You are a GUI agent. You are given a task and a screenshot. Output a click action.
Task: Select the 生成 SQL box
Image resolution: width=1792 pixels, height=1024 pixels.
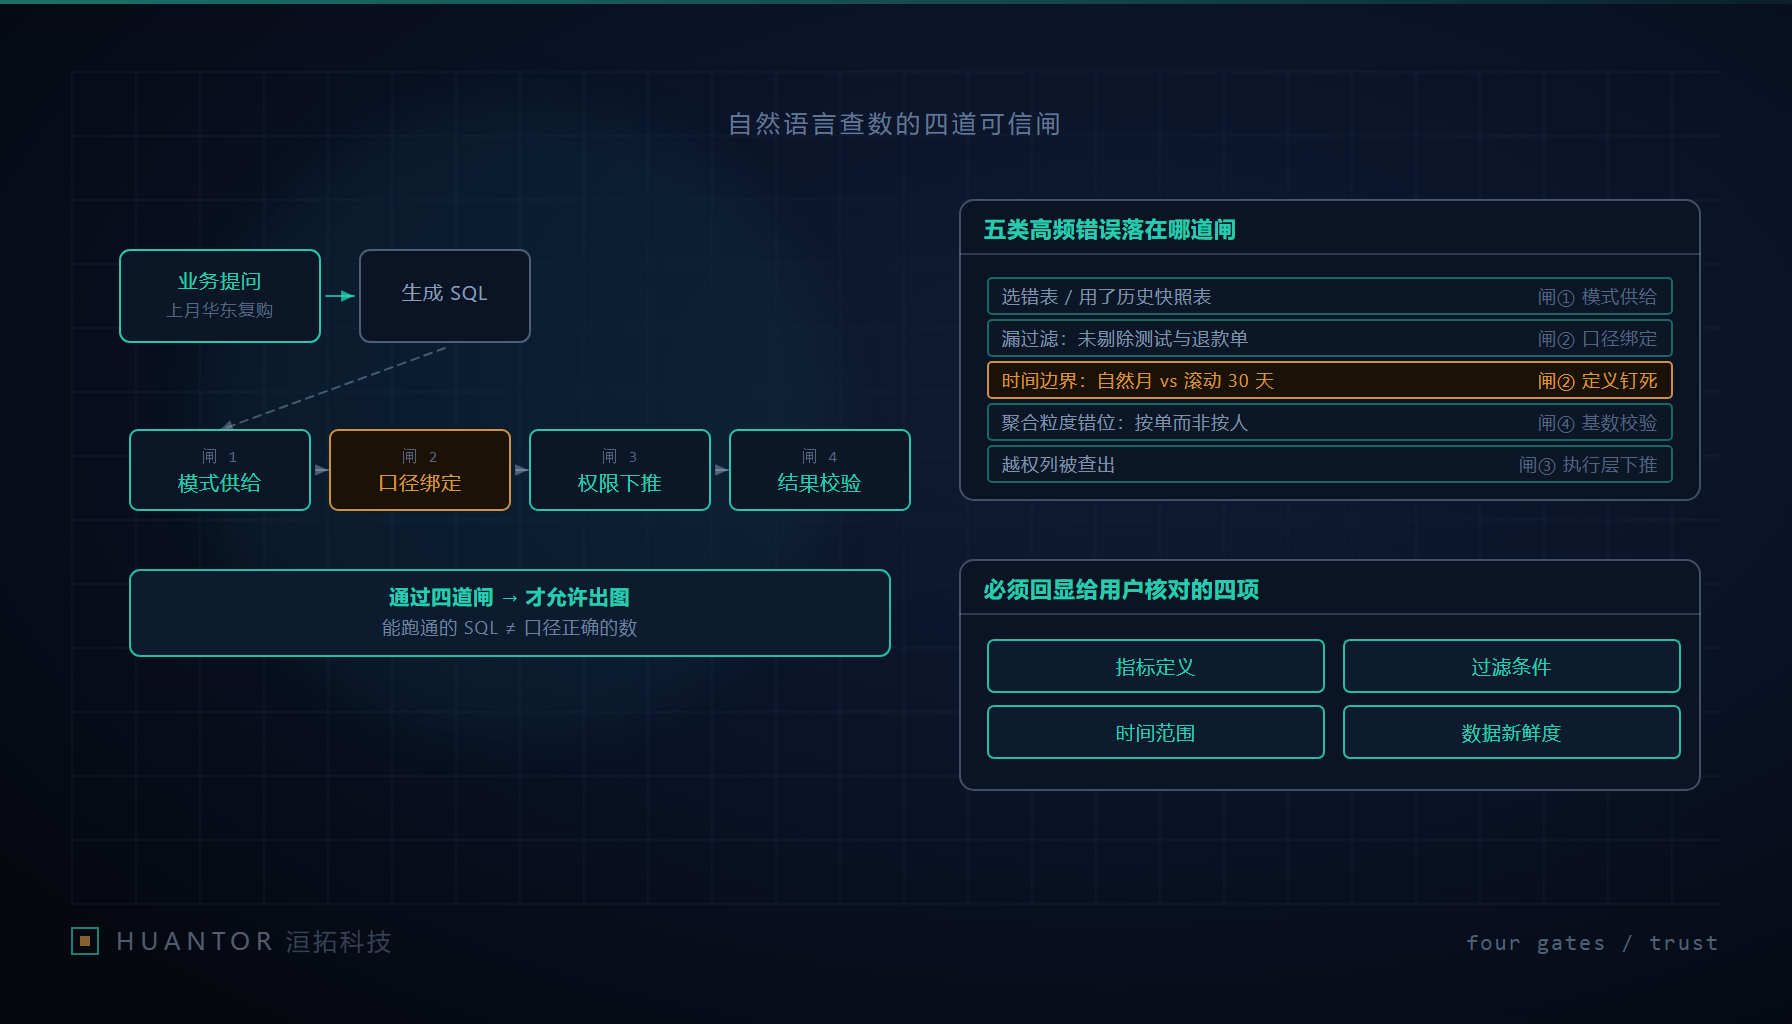click(445, 296)
